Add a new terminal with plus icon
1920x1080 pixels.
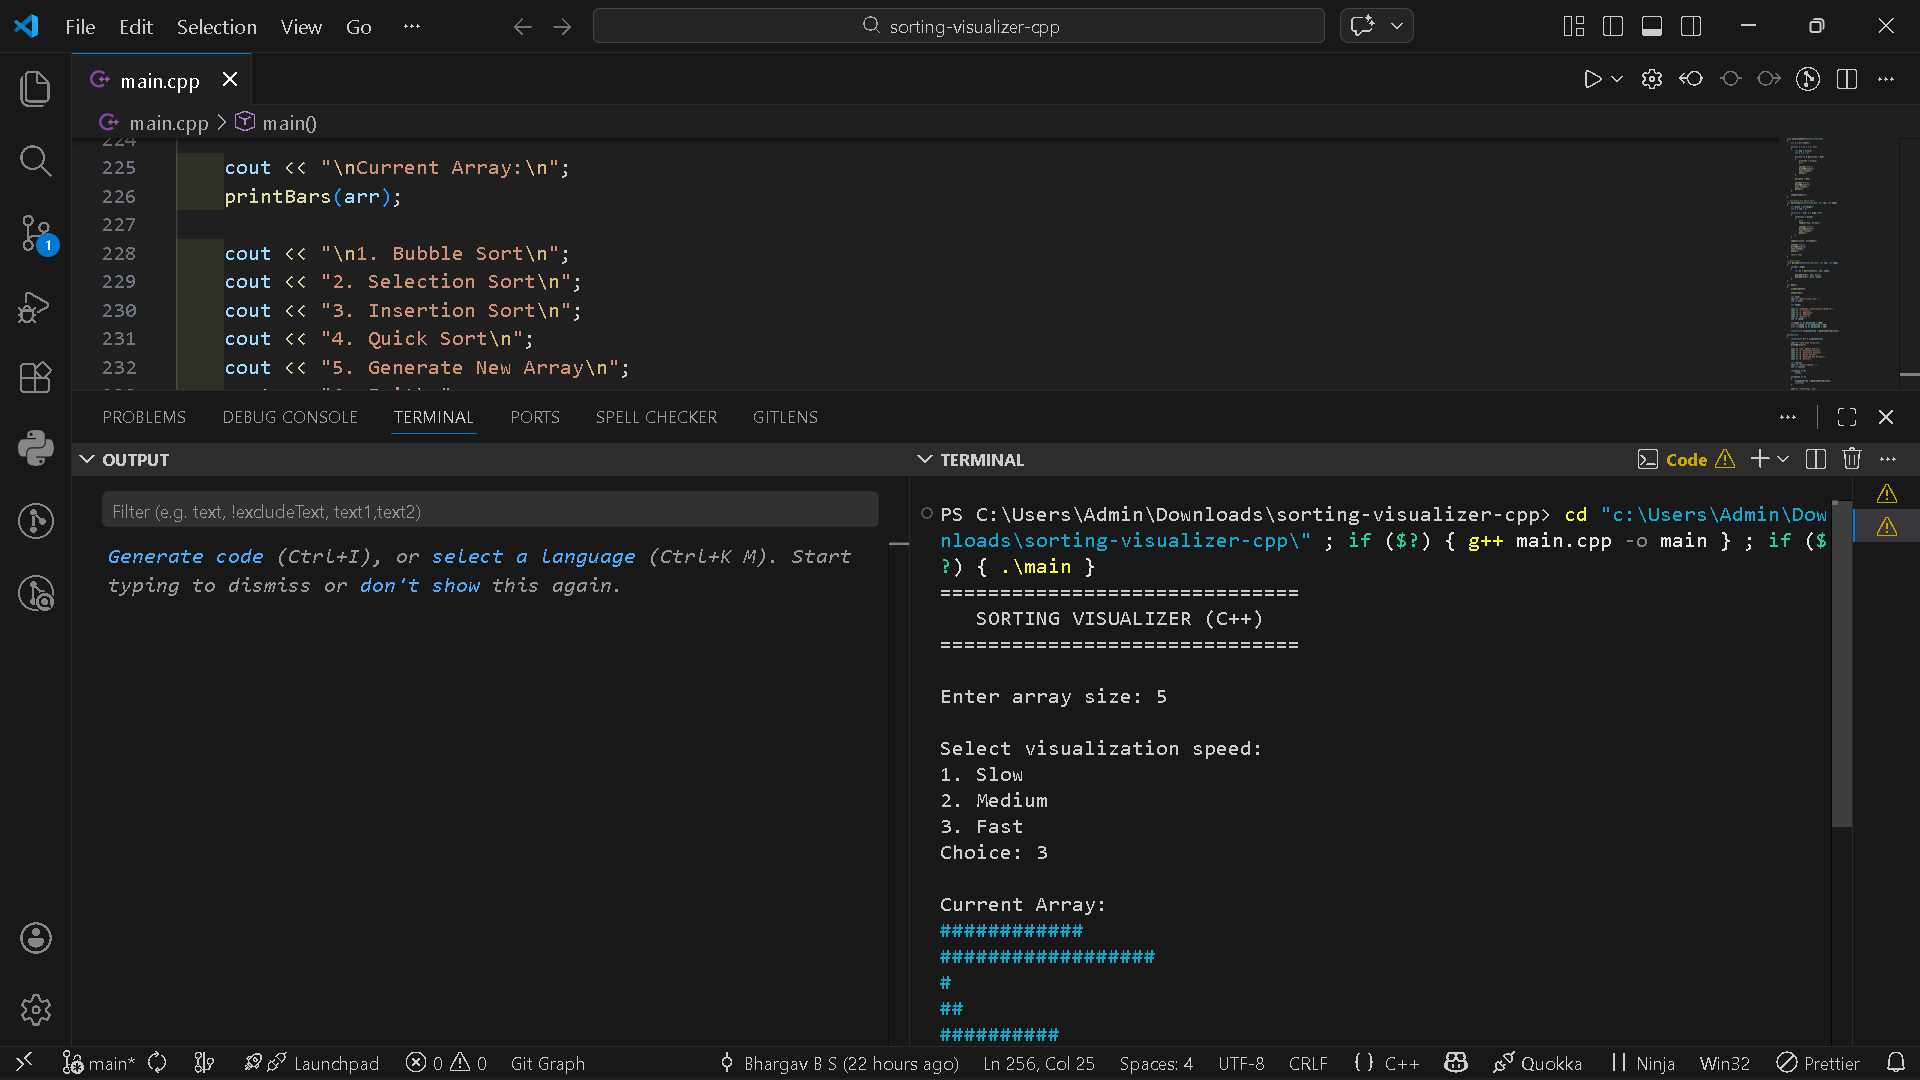coord(1760,459)
